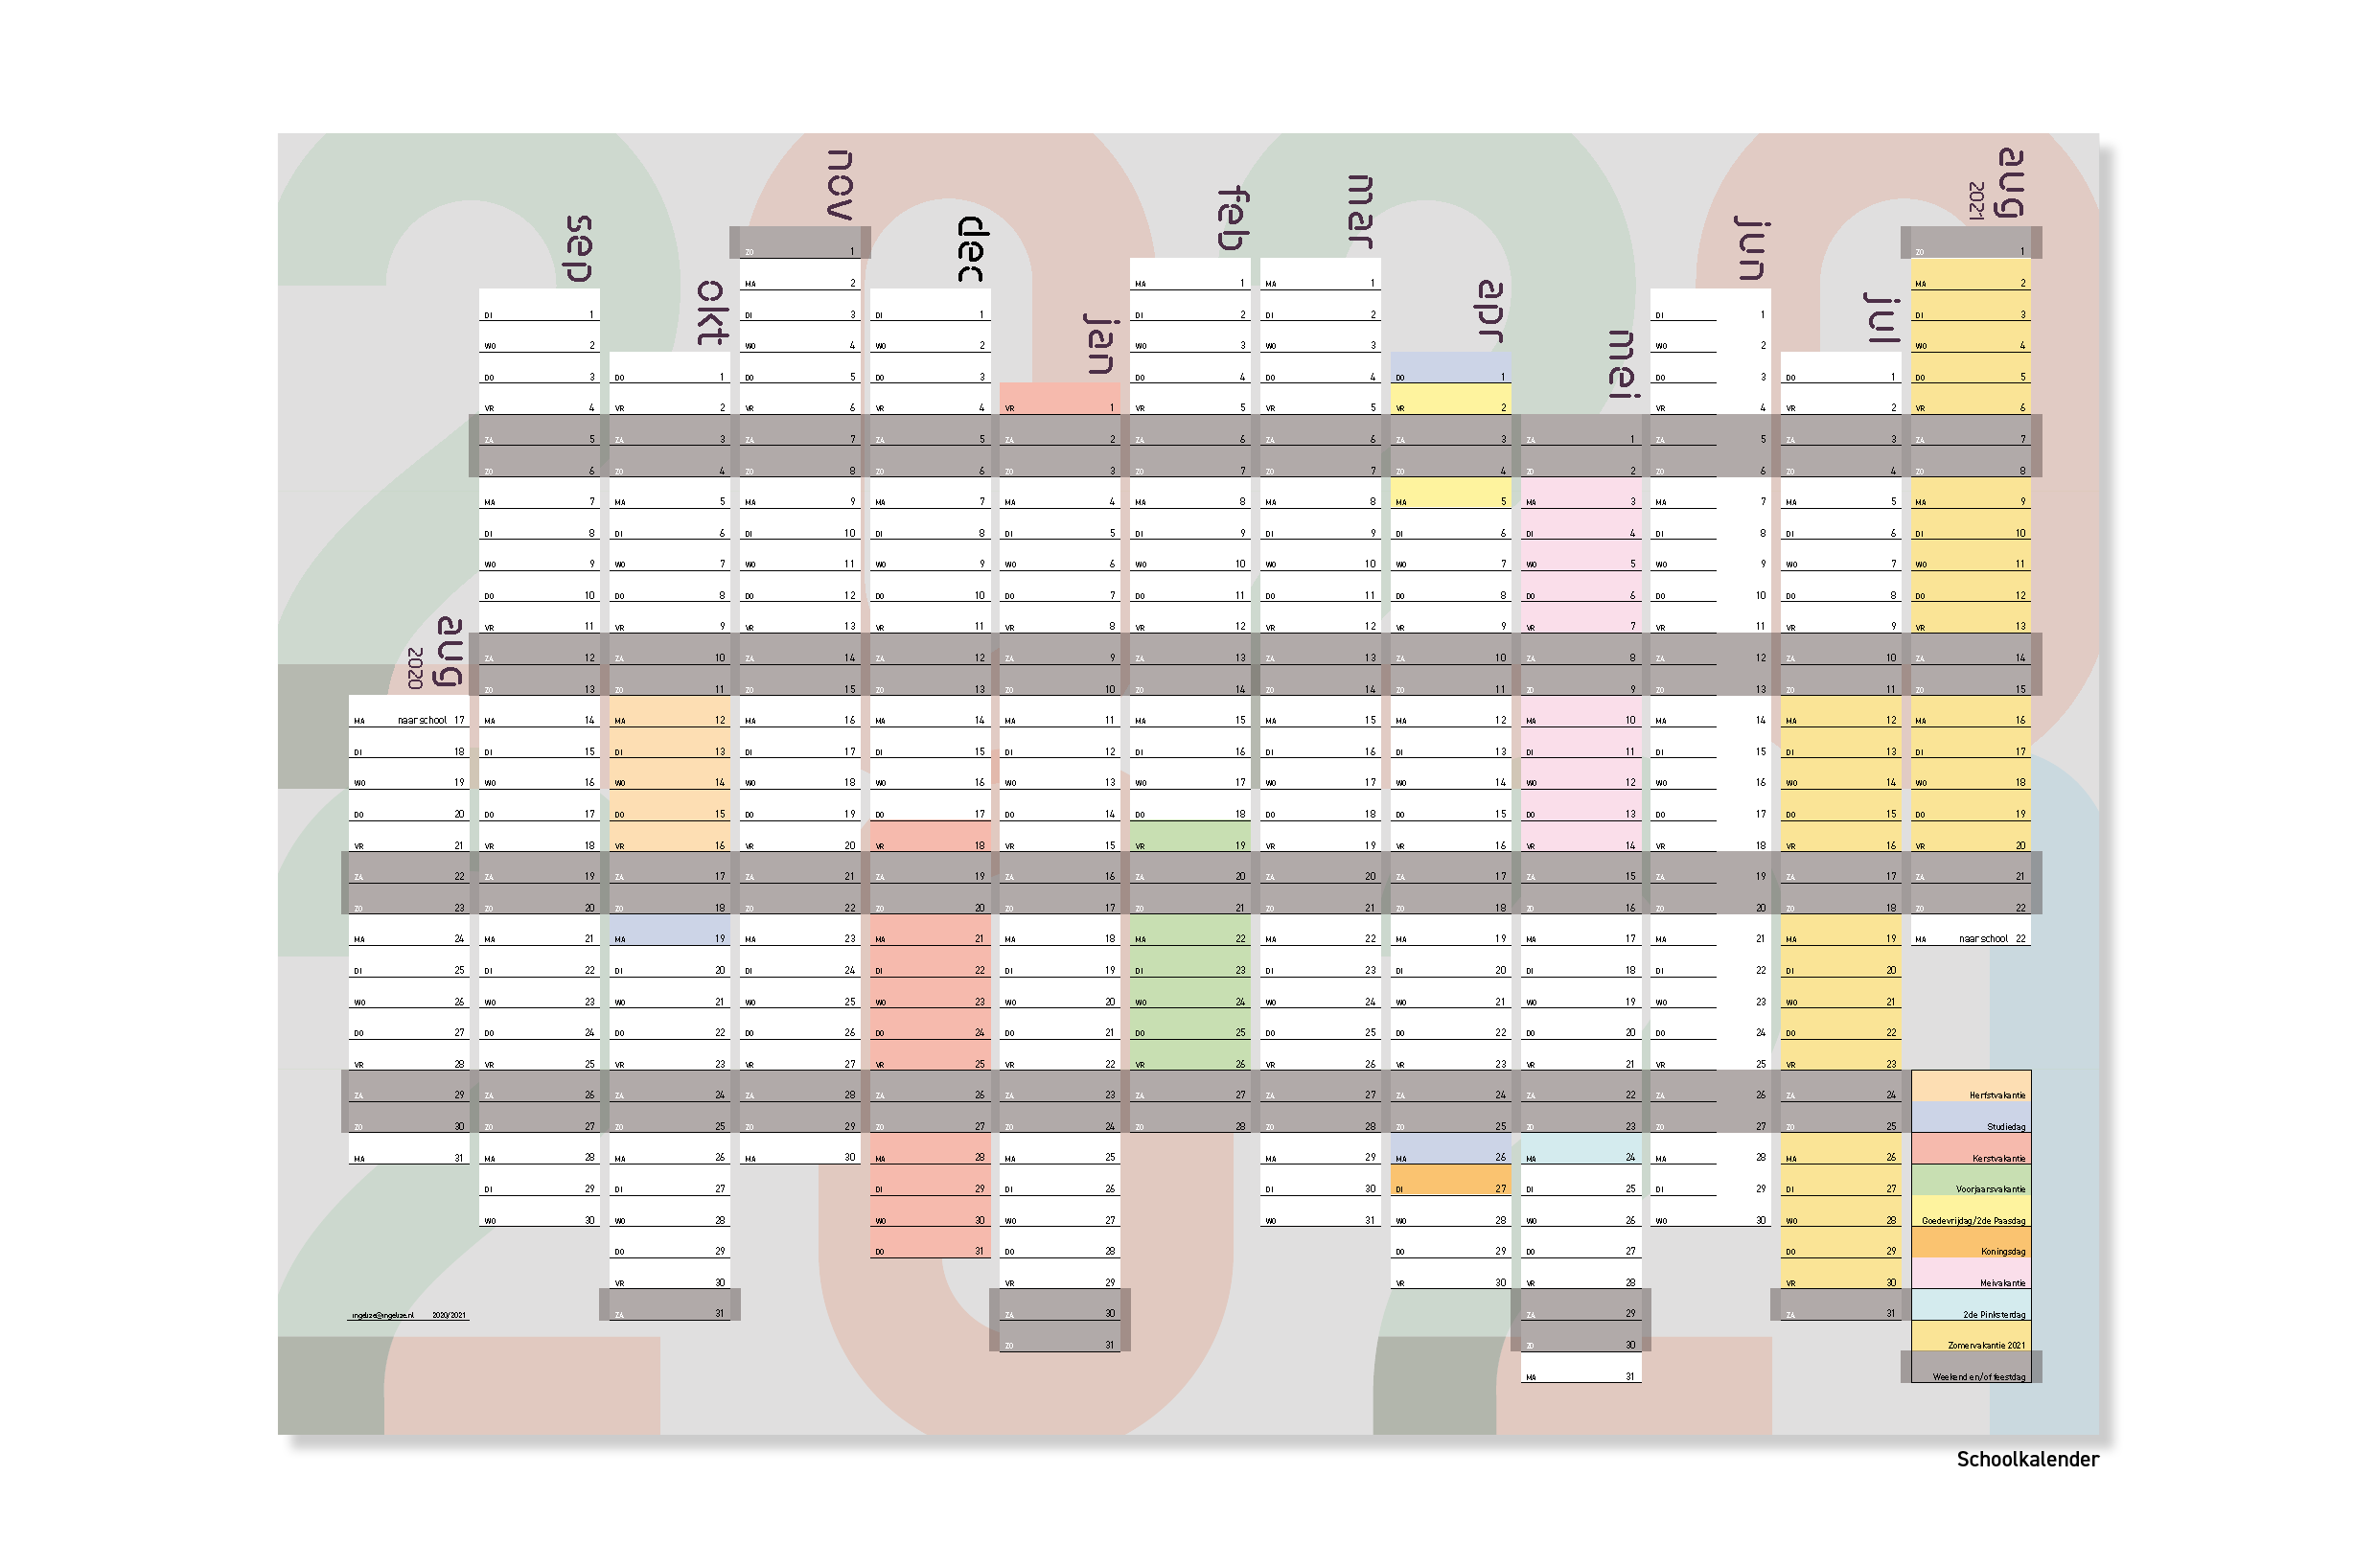Click the blue DO 1 cell in apr
Viewport: 2377px width, 1568px height.
click(1450, 368)
